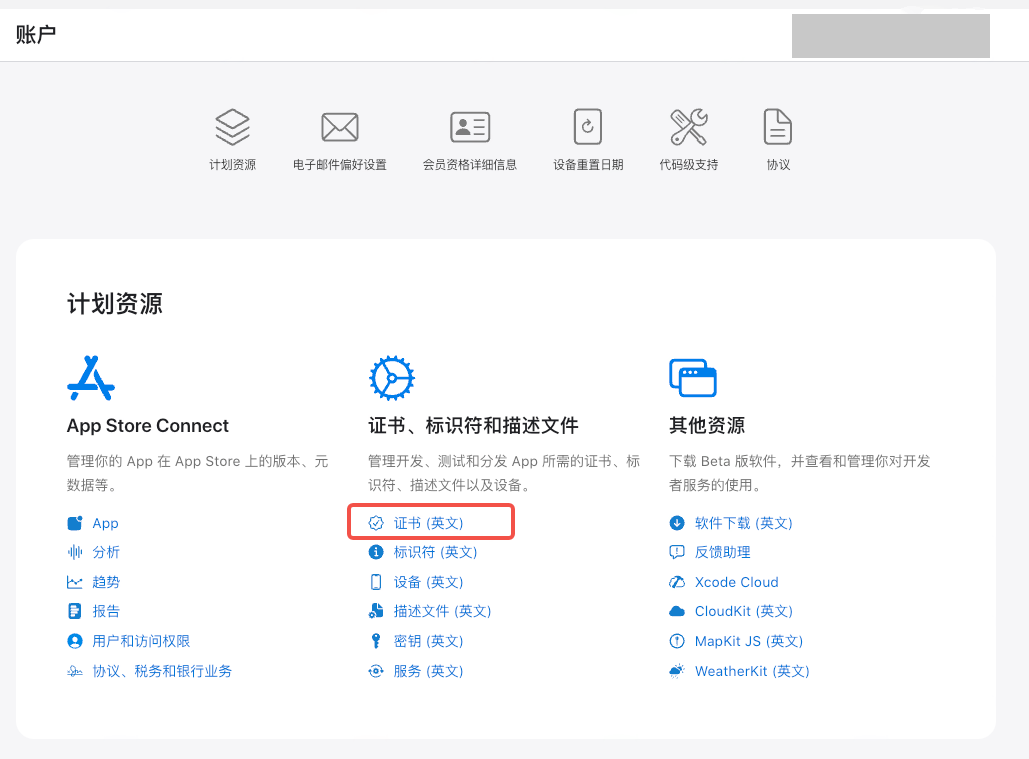Open the 证书 (英文) link
The height and width of the screenshot is (759, 1029).
[429, 523]
